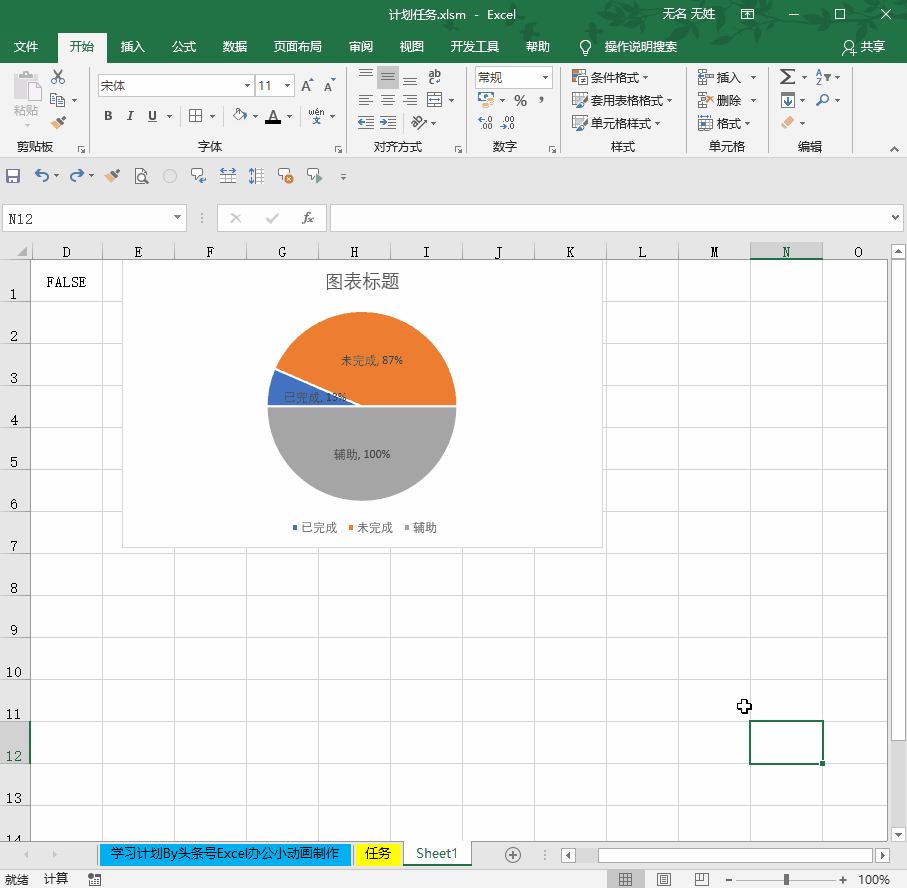Toggle top vertical alignment

(366, 74)
